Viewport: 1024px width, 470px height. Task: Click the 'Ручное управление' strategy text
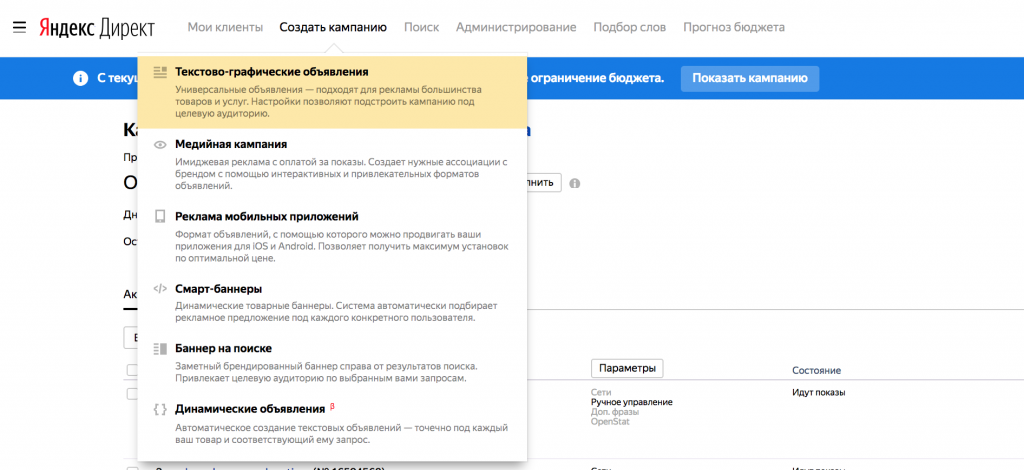click(x=632, y=402)
